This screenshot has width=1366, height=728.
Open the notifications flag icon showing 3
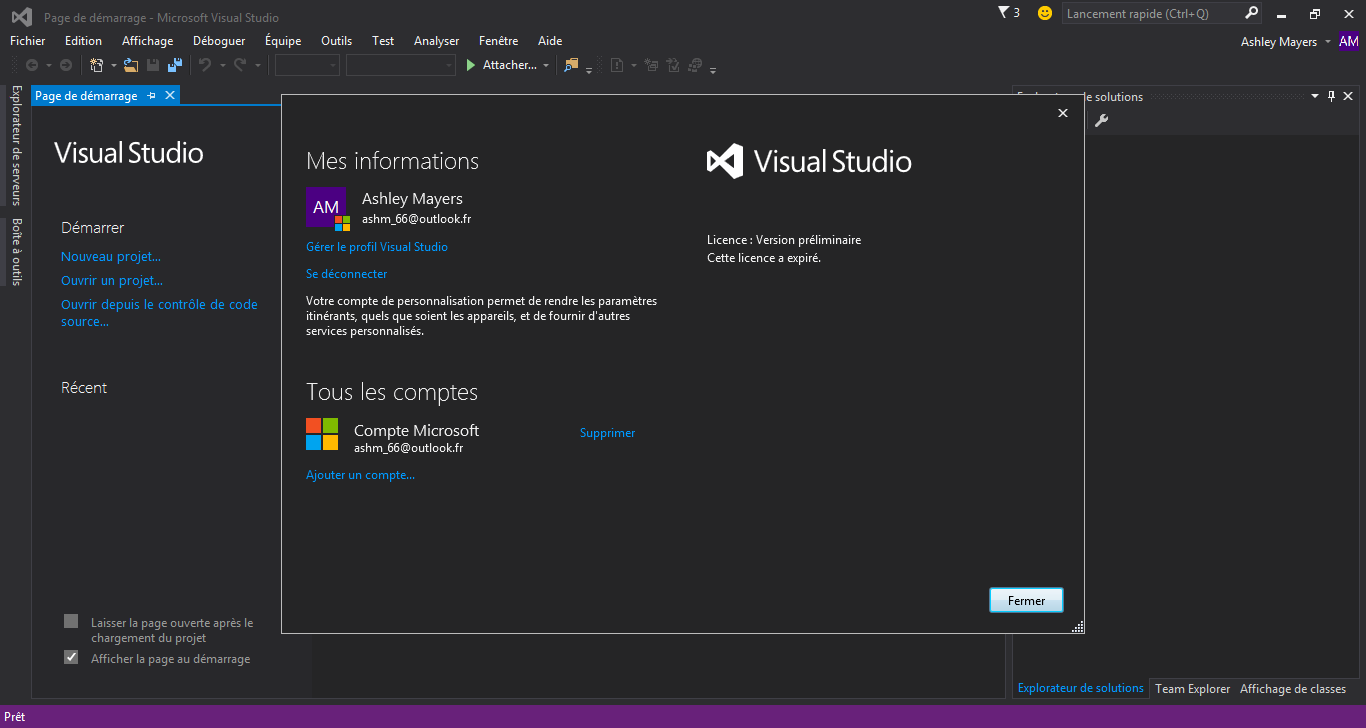coord(1009,13)
